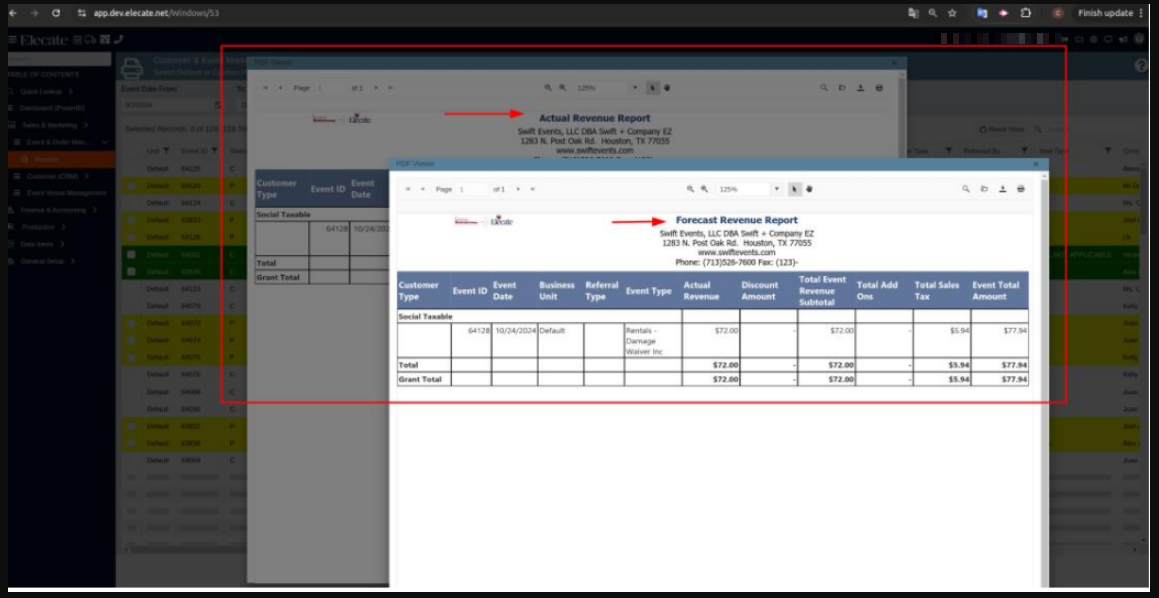Image resolution: width=1159 pixels, height=598 pixels.
Task: Open file icon in front PDF viewer
Action: point(984,189)
